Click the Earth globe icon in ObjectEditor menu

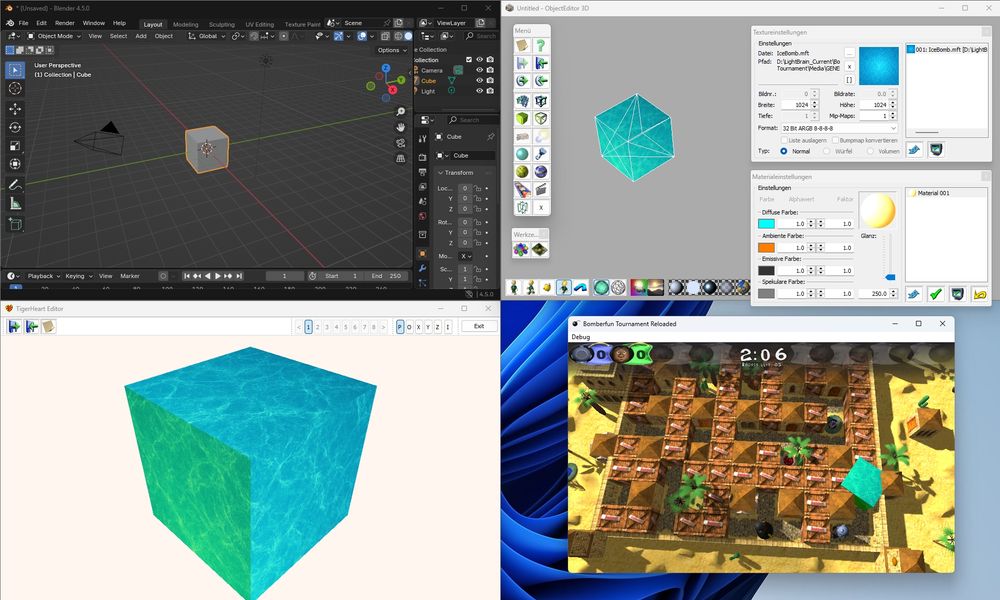540,172
